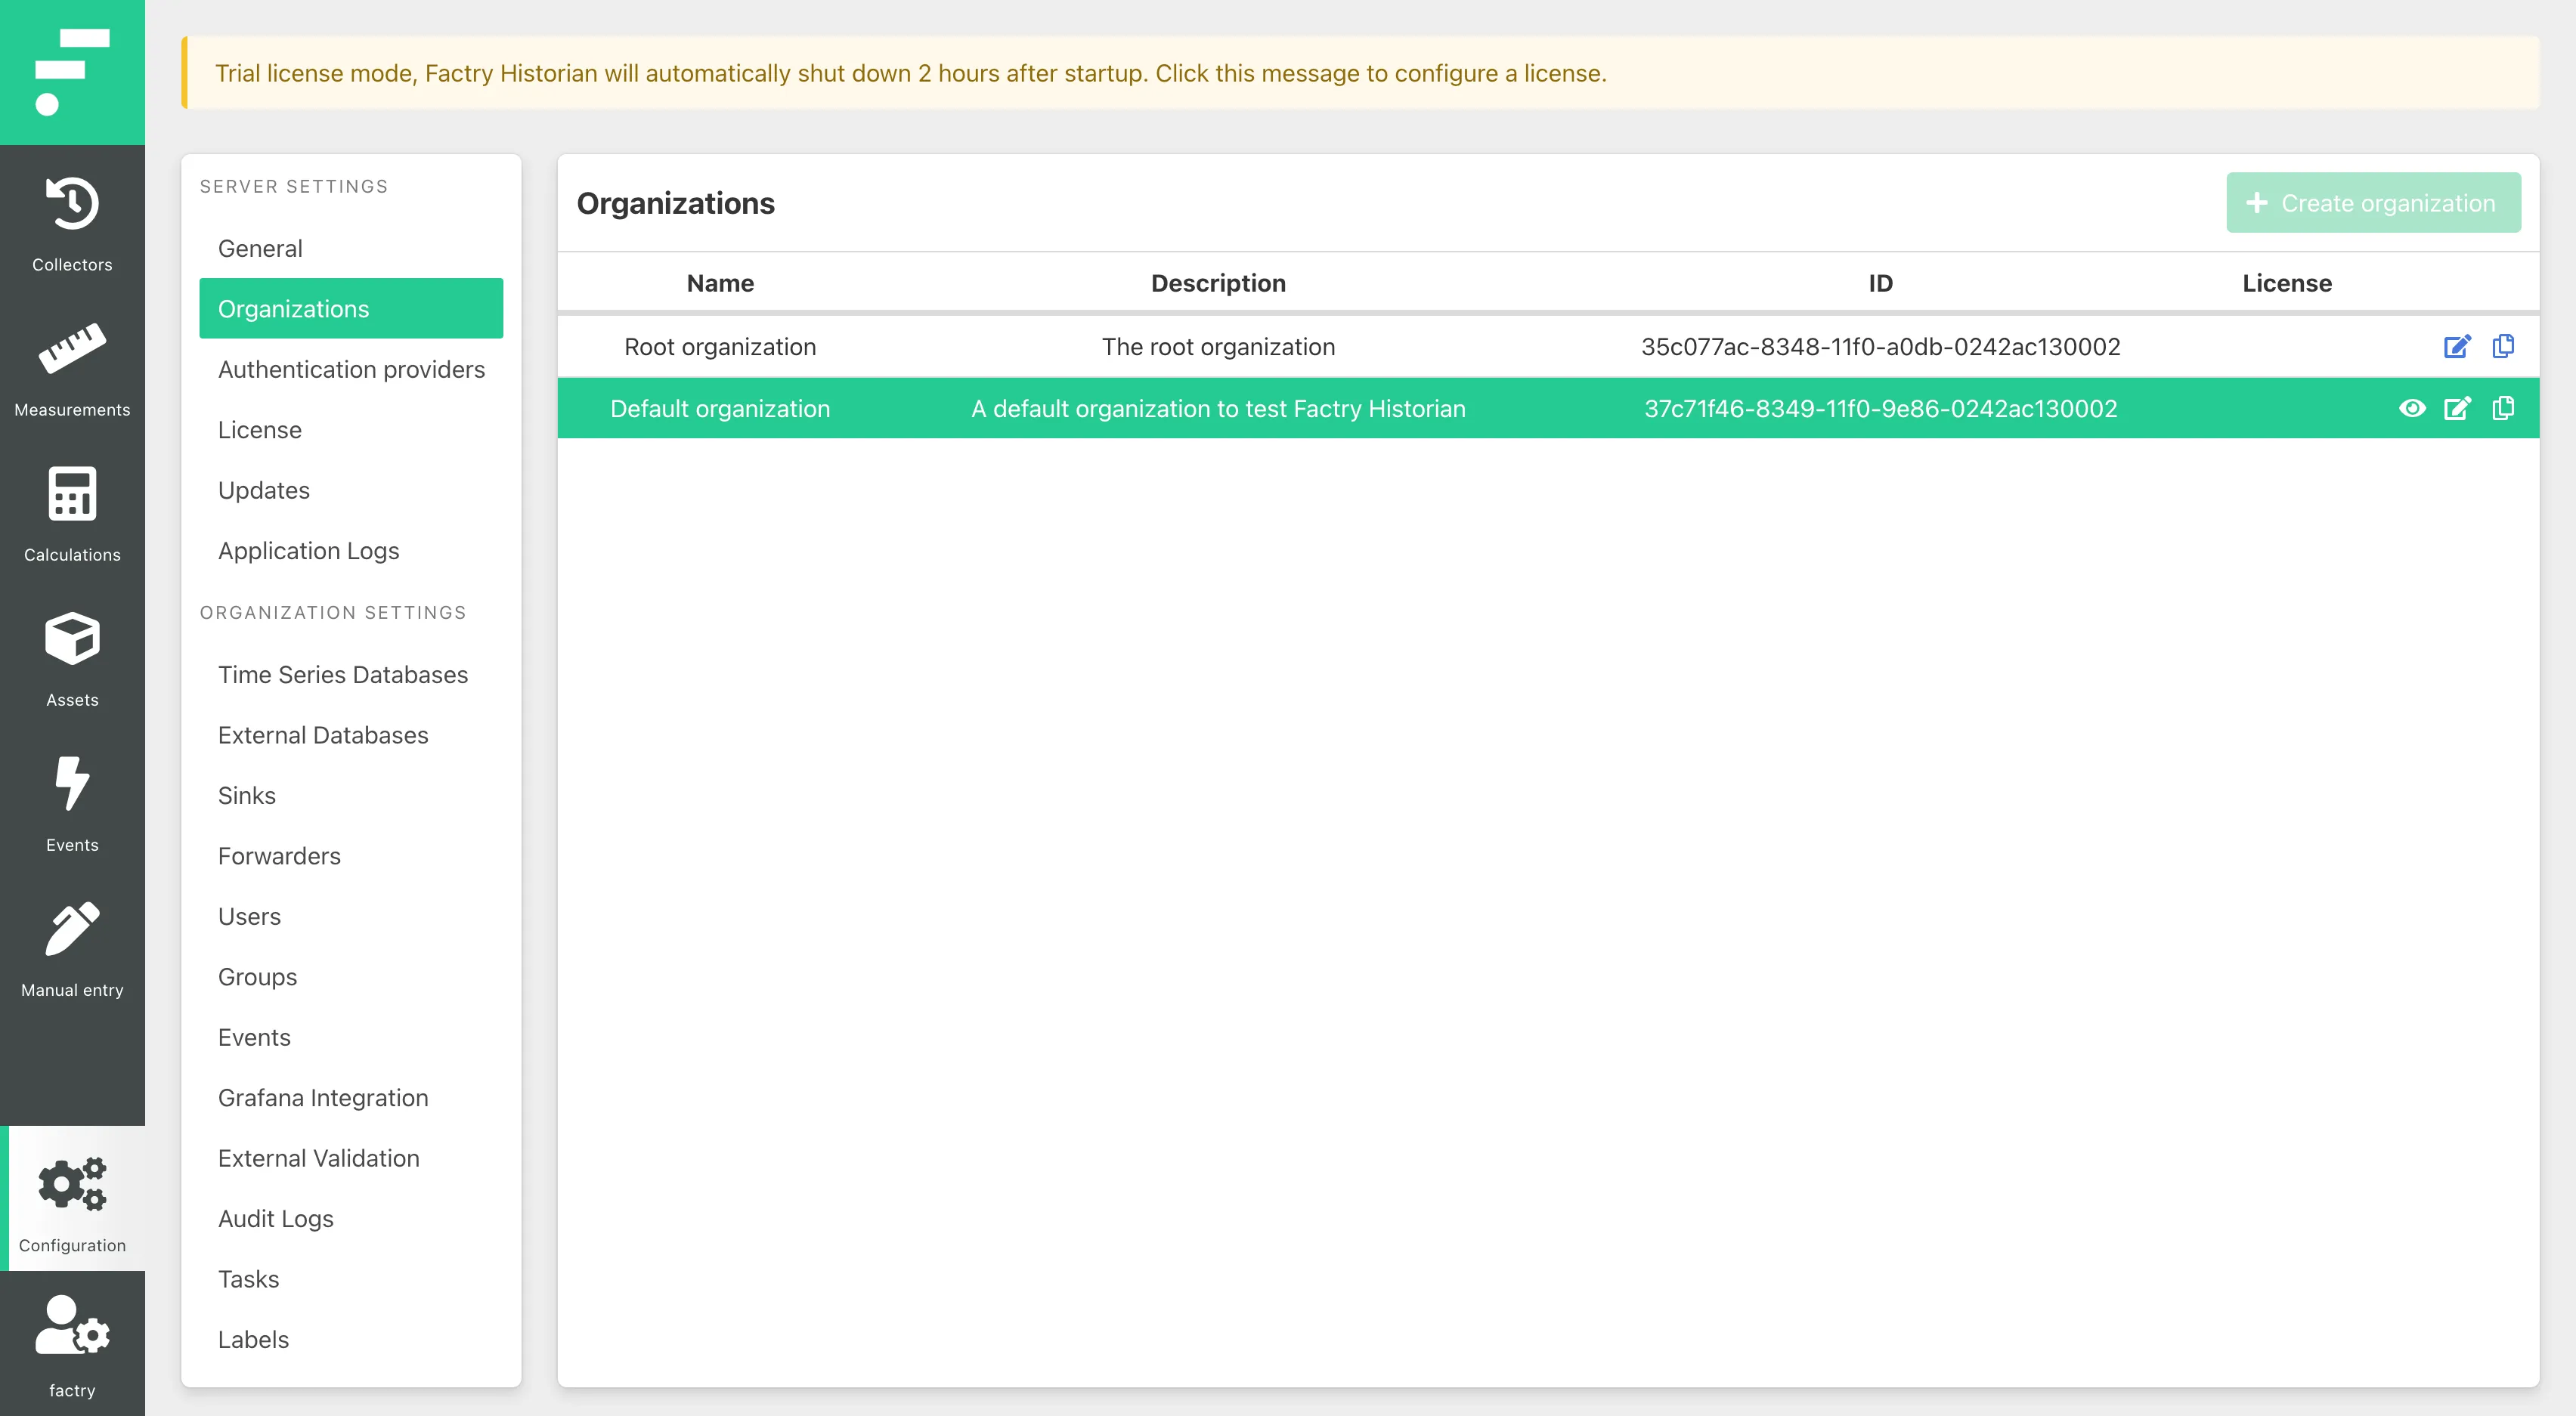The image size is (2576, 1416).
Task: Open Application Logs
Action: (351, 550)
